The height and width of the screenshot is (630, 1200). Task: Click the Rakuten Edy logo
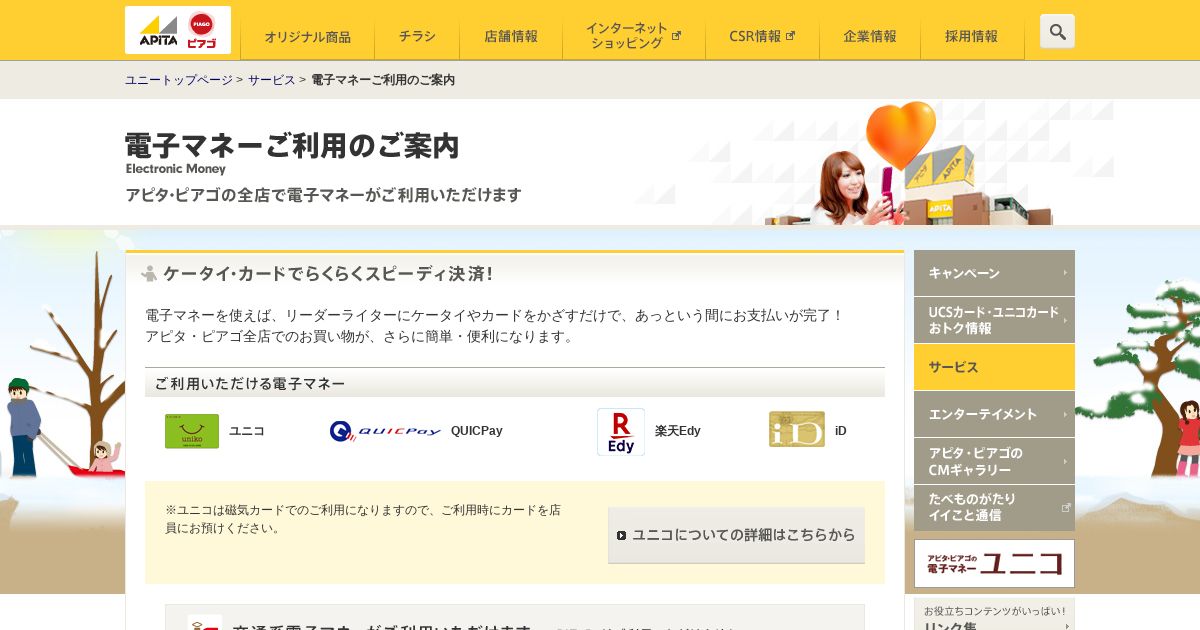[x=621, y=432]
